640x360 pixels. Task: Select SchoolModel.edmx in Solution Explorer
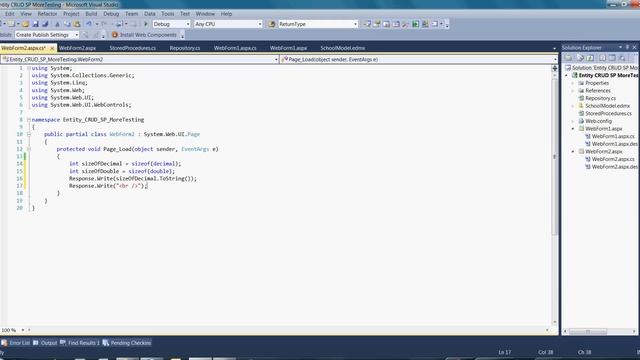pyautogui.click(x=607, y=106)
